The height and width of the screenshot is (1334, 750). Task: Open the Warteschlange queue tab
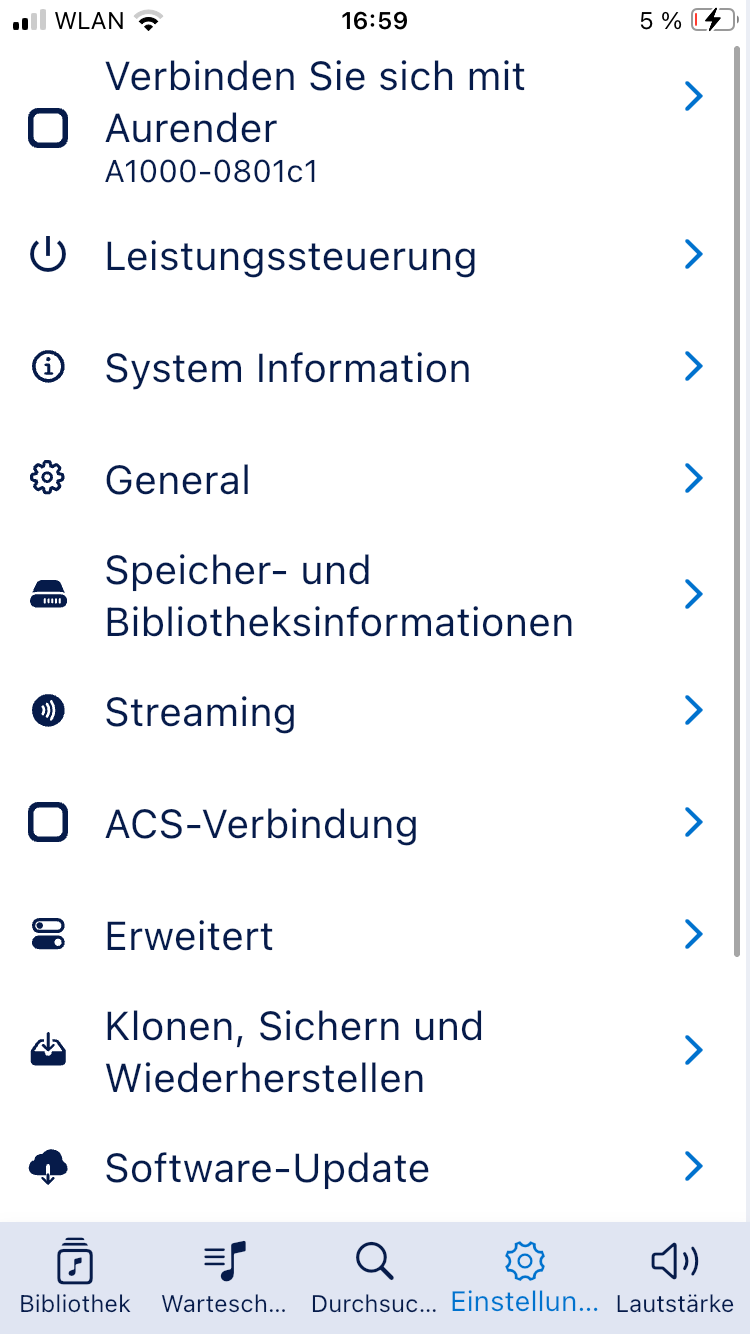224,1276
